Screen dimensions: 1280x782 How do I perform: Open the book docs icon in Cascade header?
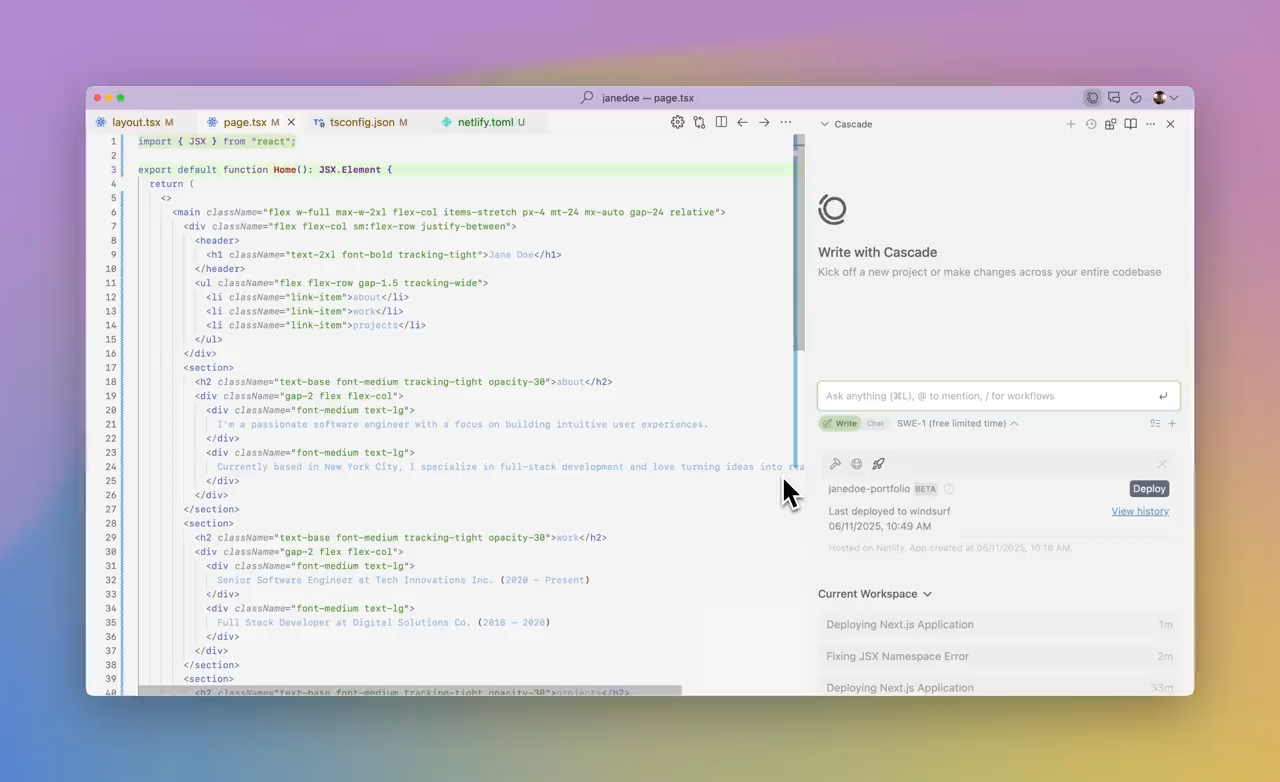1130,124
